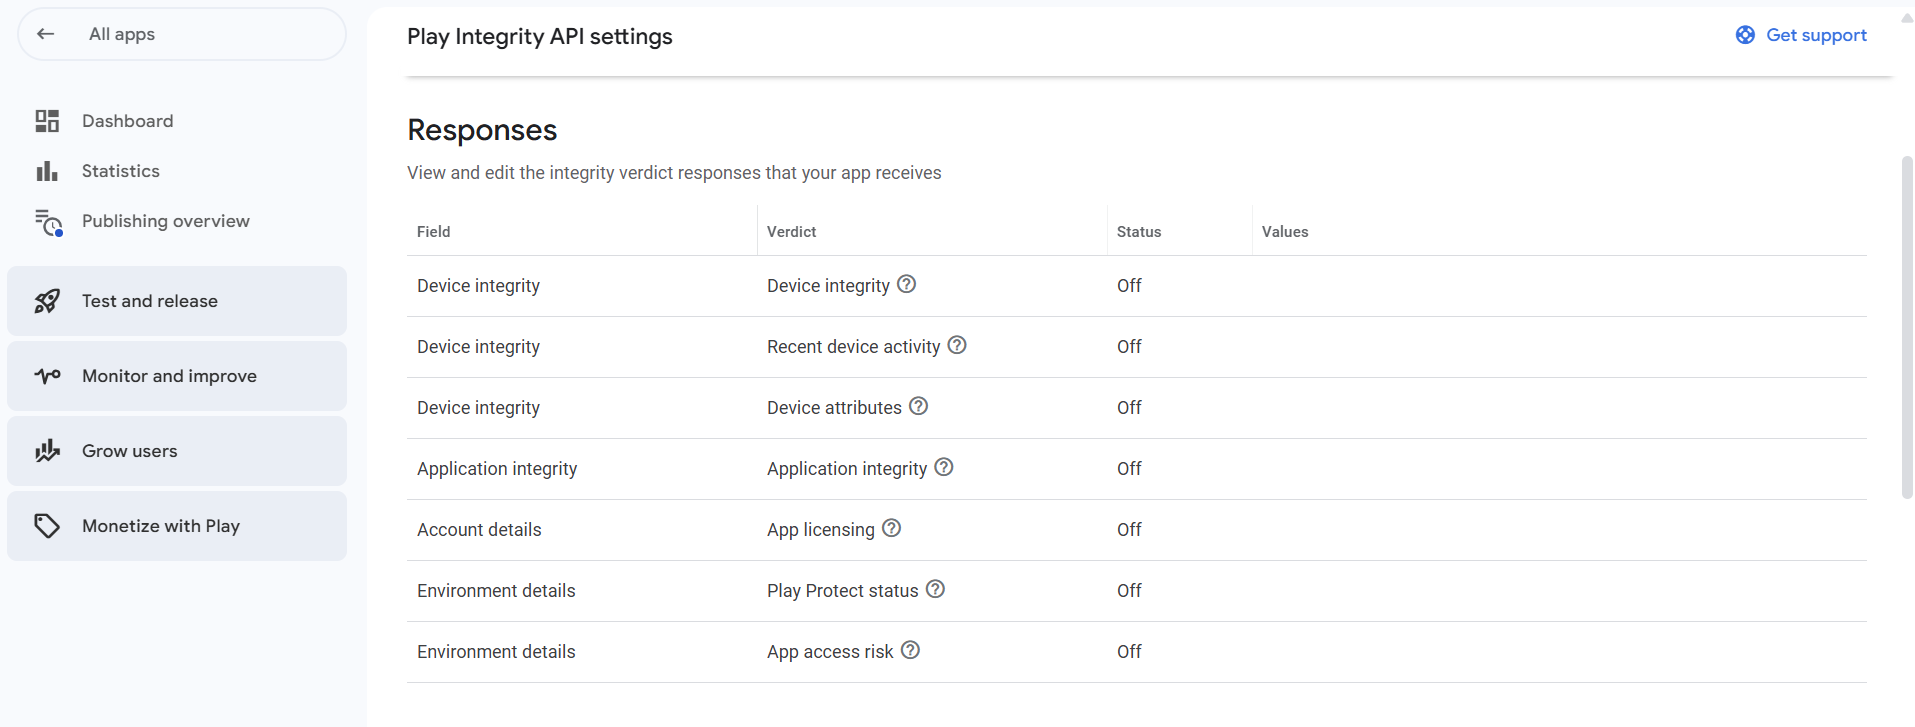Expand the Test and release section
The image size is (1915, 727).
click(x=177, y=301)
